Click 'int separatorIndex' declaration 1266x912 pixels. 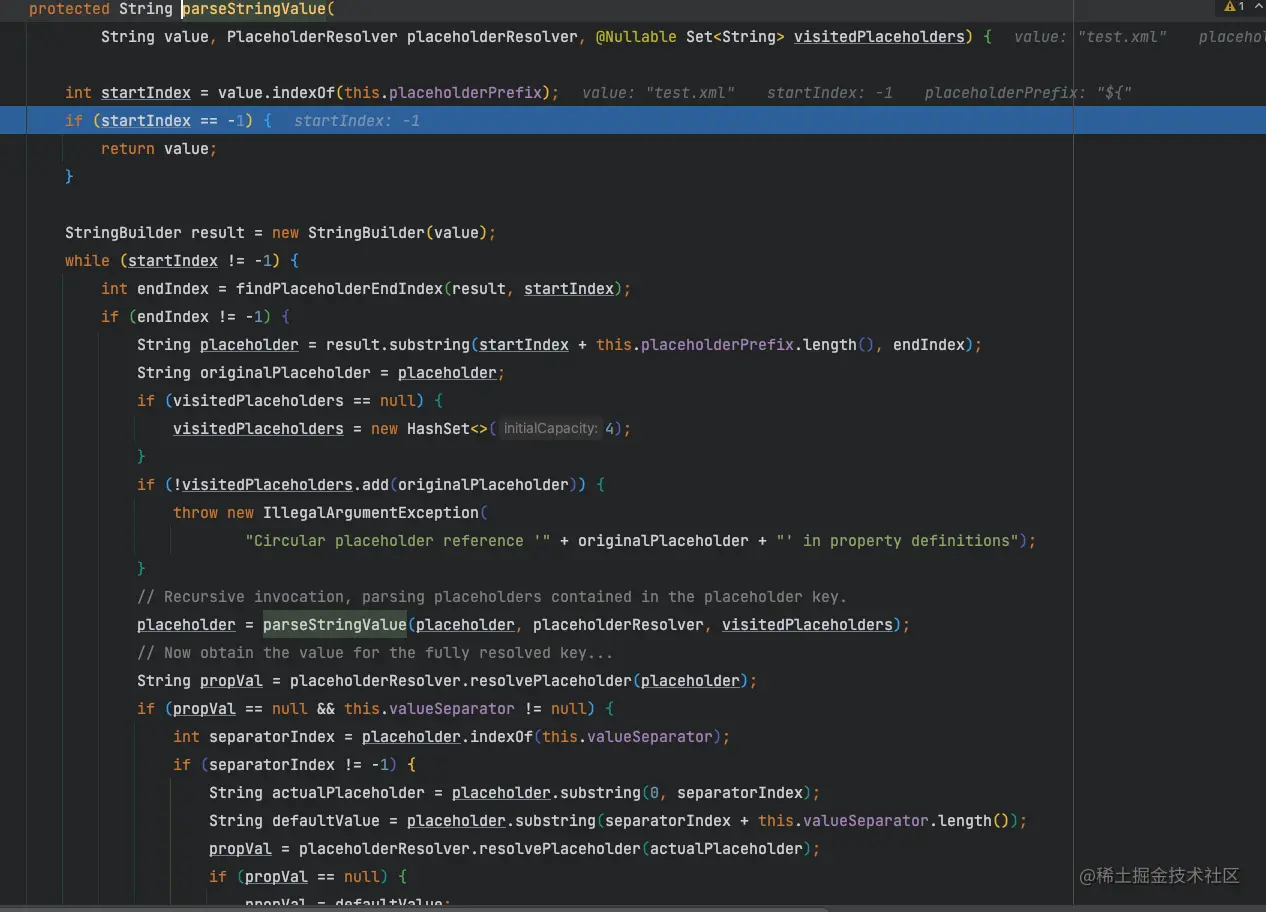click(254, 736)
